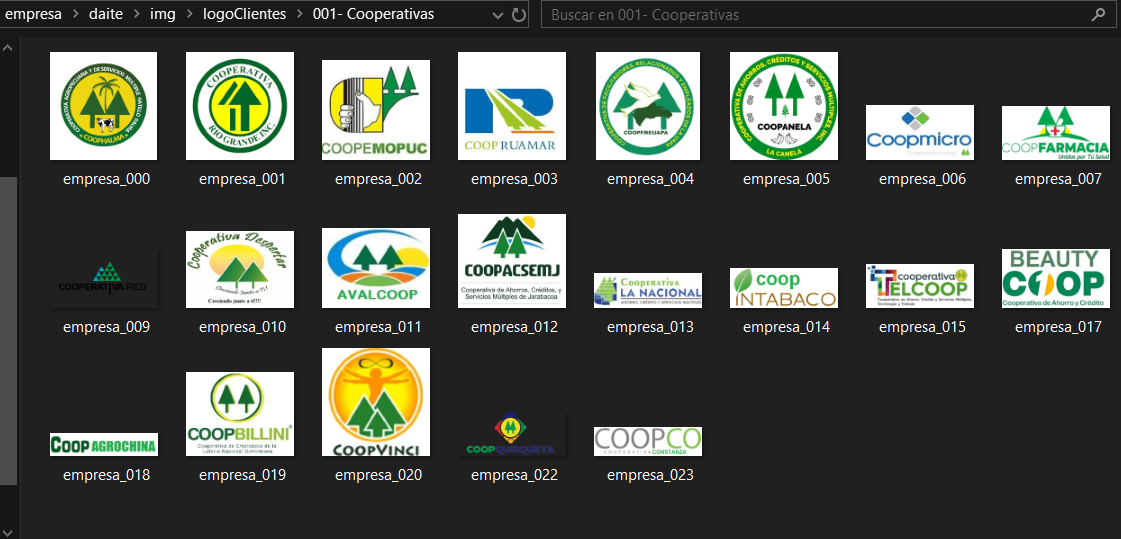1121x539 pixels.
Task: Select the Coopmicro logo thumbnail
Action: point(919,132)
